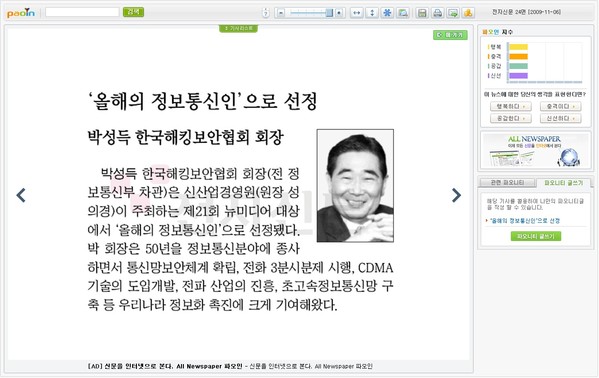Click the zoom slider handle
This screenshot has height=378, width=599.
[x=329, y=13]
